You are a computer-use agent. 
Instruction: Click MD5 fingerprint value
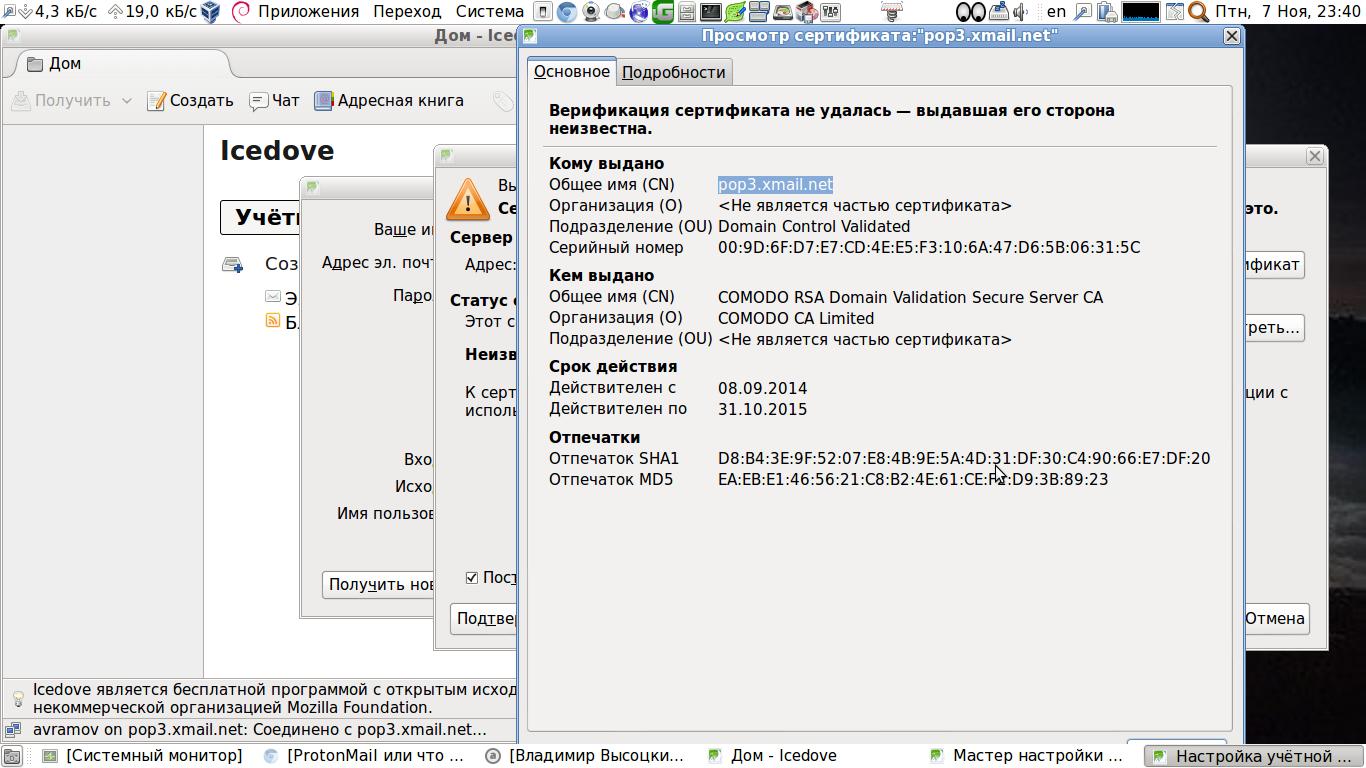913,479
